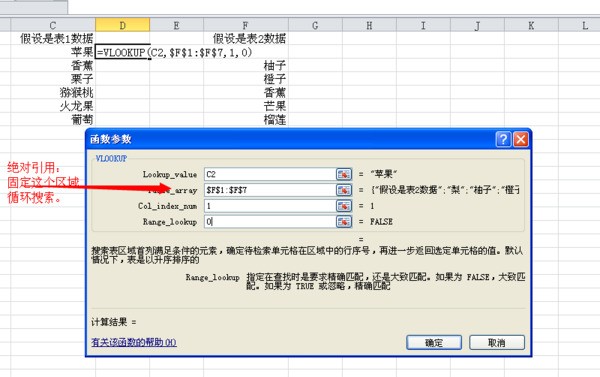Select column F header
Screen dimensions: 600x377
point(246,25)
